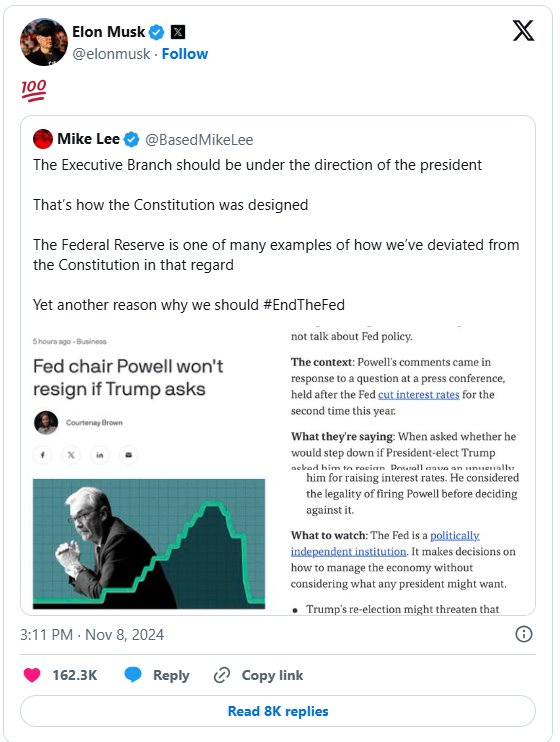The height and width of the screenshot is (742, 560).
Task: Follow the @elonmusk account
Action: point(185,54)
